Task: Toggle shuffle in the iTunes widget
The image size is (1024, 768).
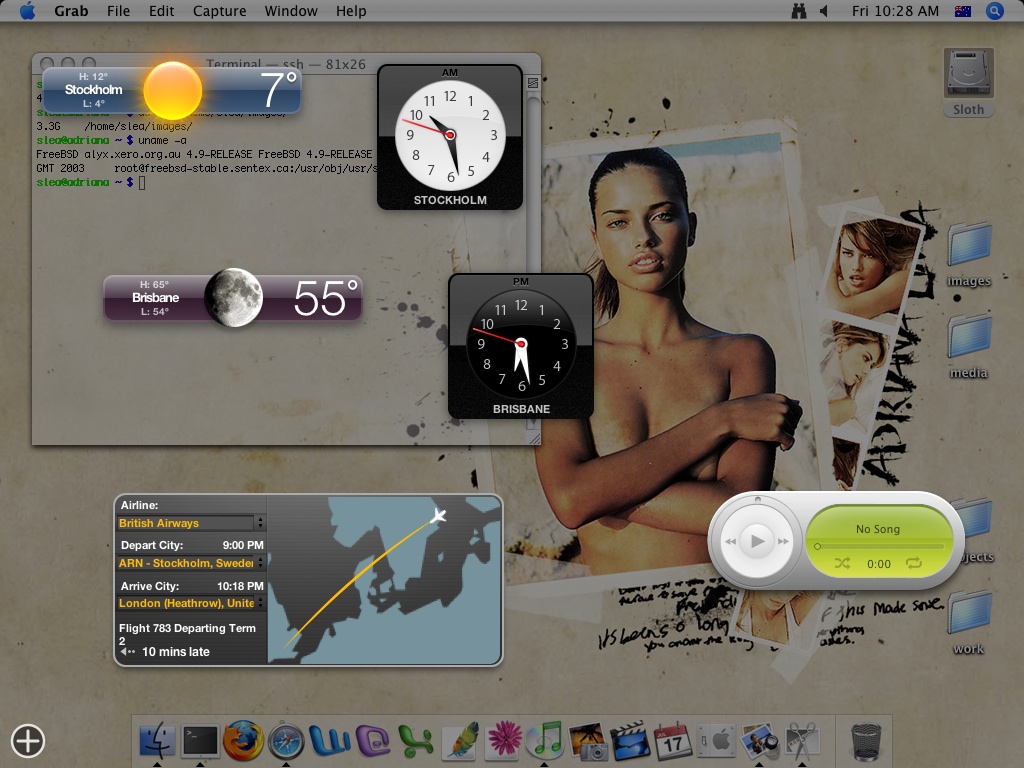Action: click(x=842, y=564)
